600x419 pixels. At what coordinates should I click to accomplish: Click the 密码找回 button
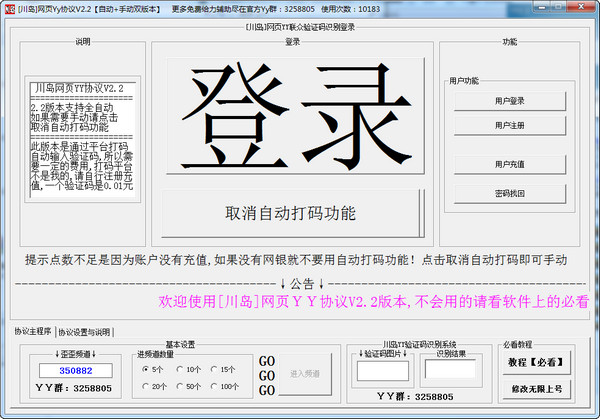pyautogui.click(x=509, y=192)
